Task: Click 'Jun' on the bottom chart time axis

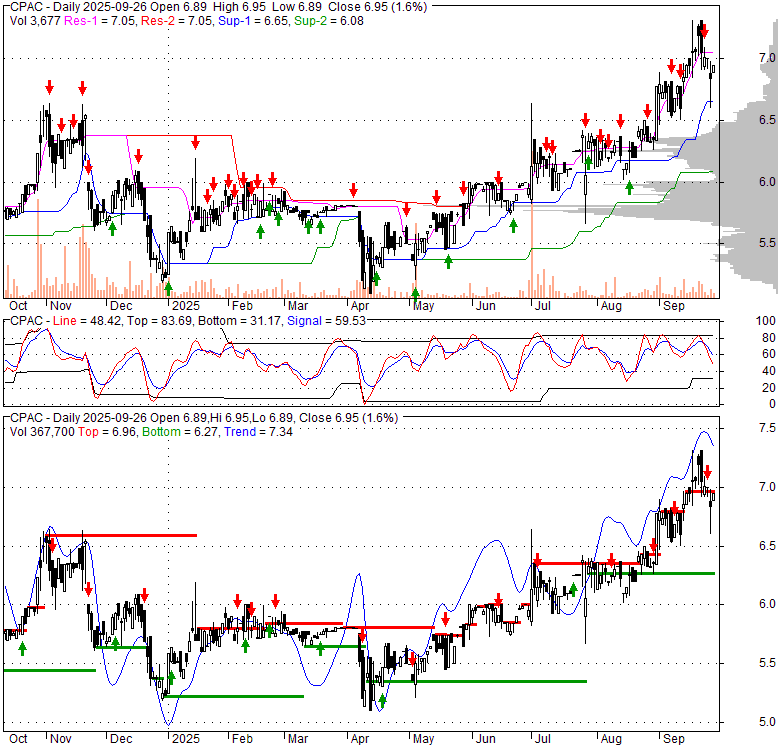Action: tap(486, 739)
